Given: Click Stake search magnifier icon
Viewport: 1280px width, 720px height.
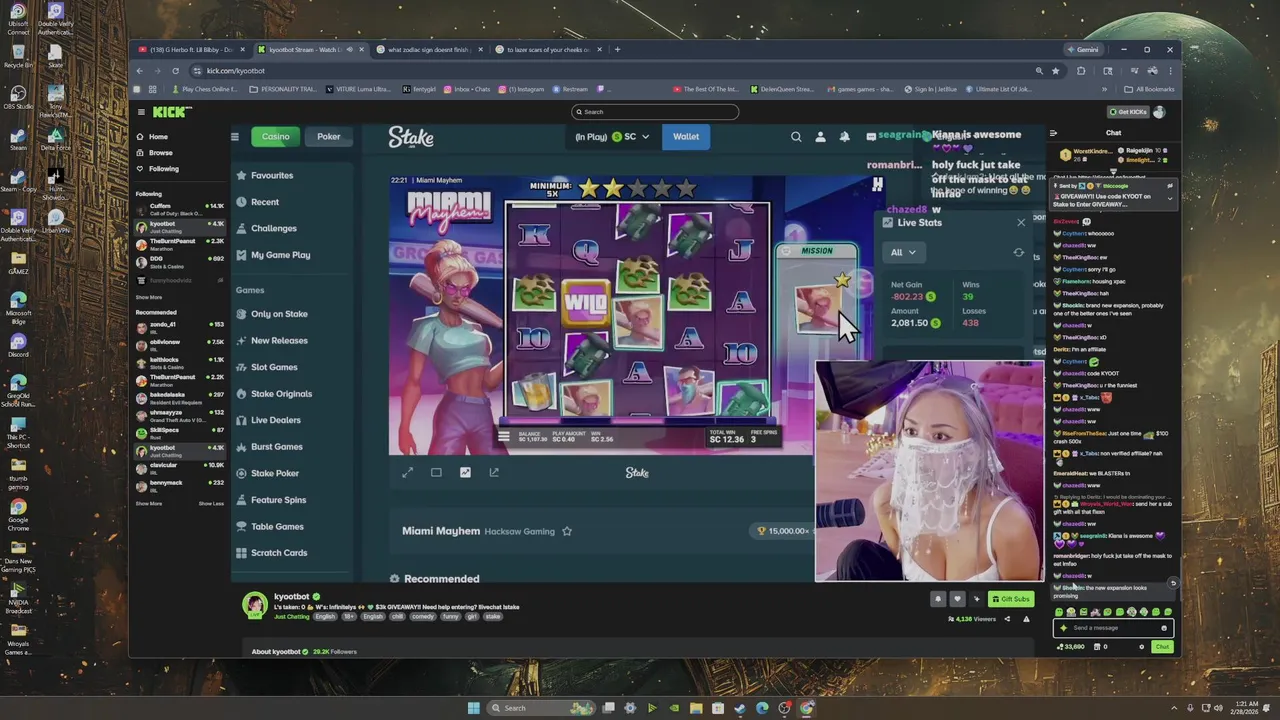Looking at the screenshot, I should tap(796, 137).
